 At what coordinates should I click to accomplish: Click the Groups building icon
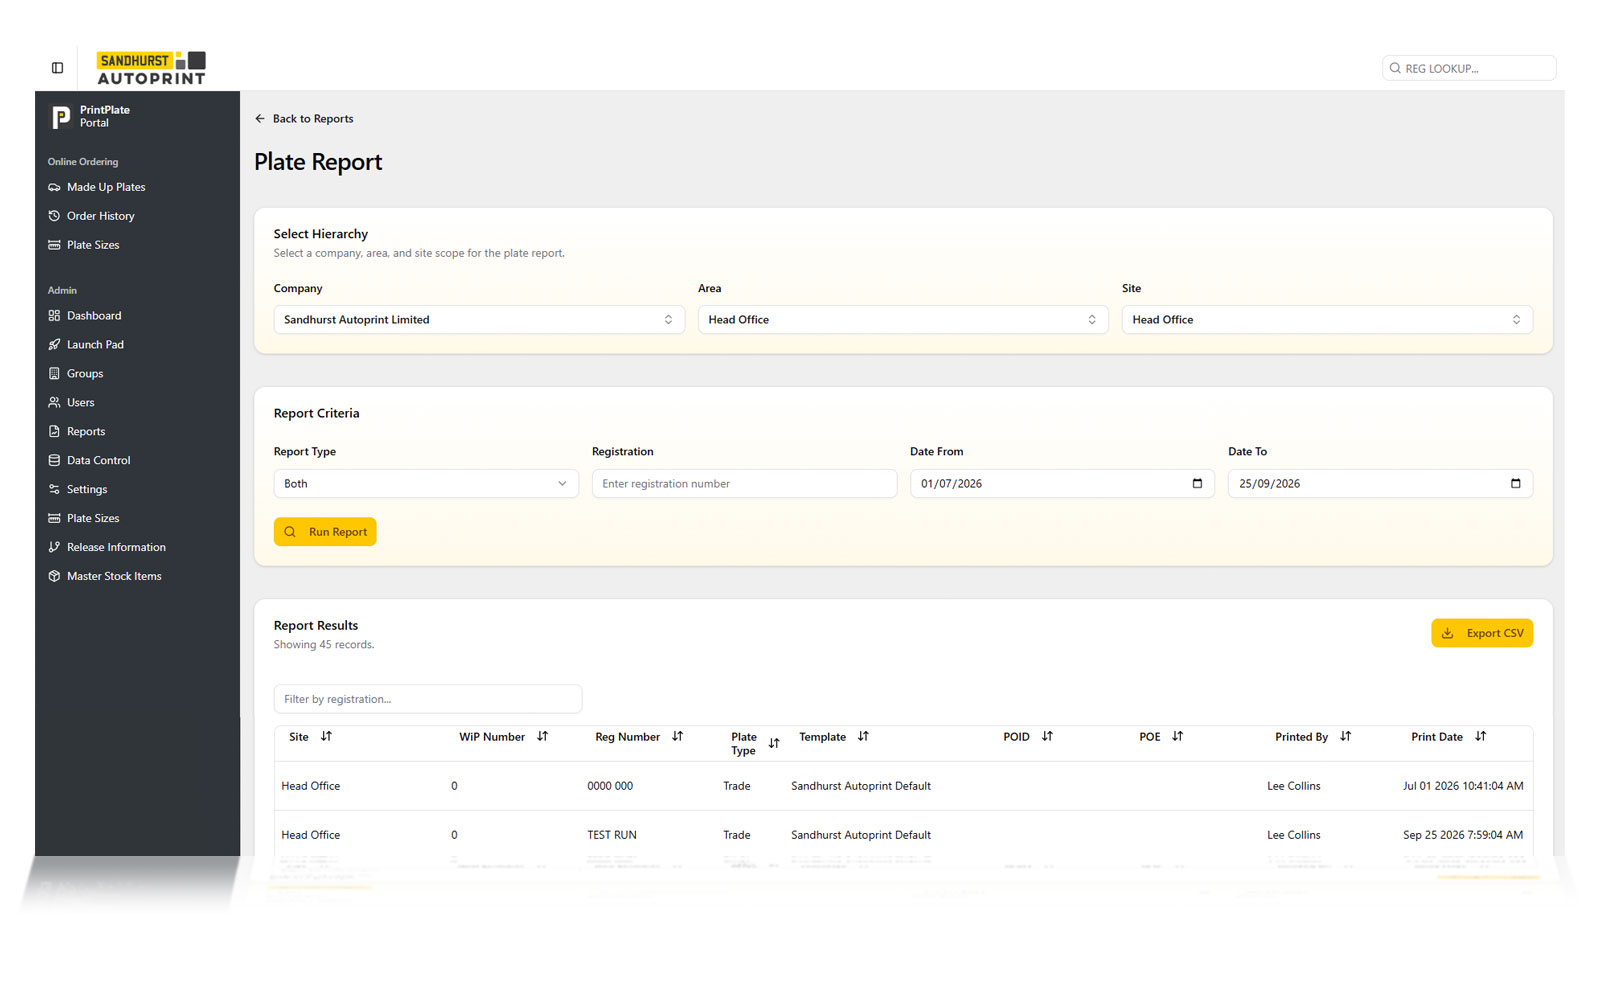pos(54,374)
